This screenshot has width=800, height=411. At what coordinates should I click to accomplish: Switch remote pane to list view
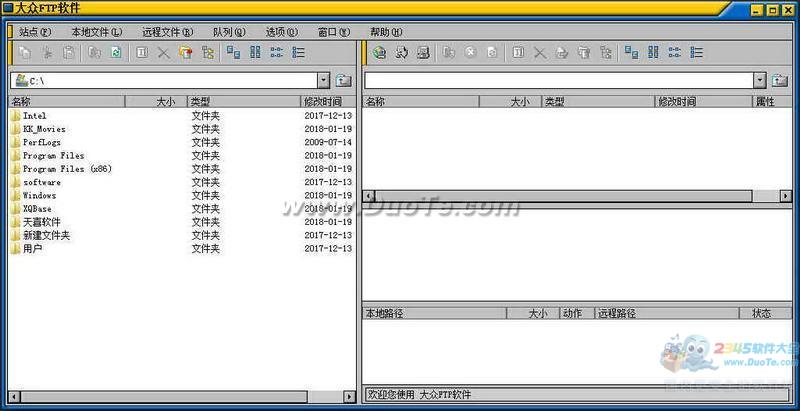click(674, 53)
